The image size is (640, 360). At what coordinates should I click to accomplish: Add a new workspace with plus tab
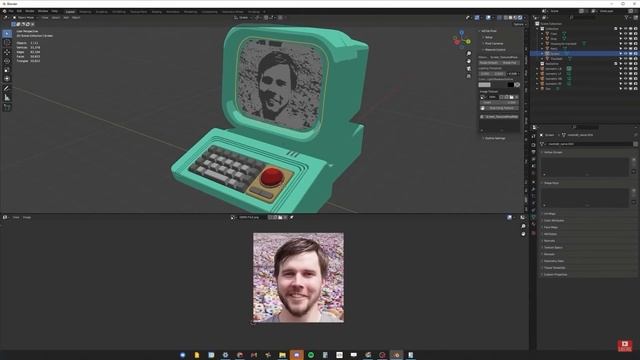coord(264,12)
